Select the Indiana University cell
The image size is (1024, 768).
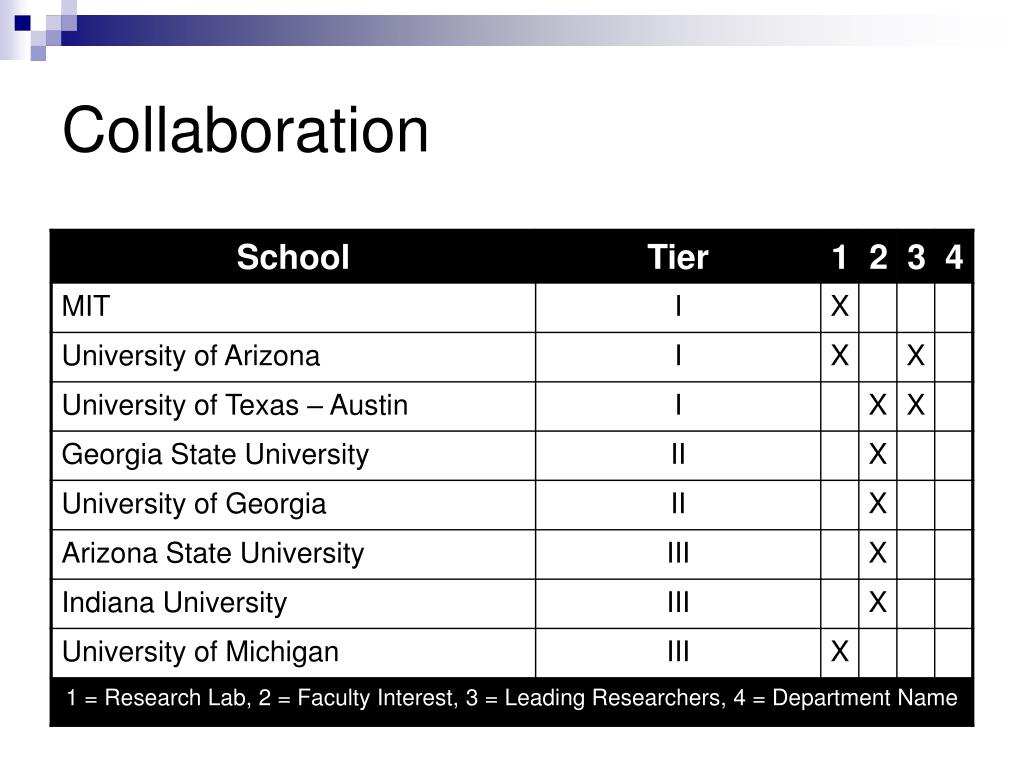coord(294,603)
